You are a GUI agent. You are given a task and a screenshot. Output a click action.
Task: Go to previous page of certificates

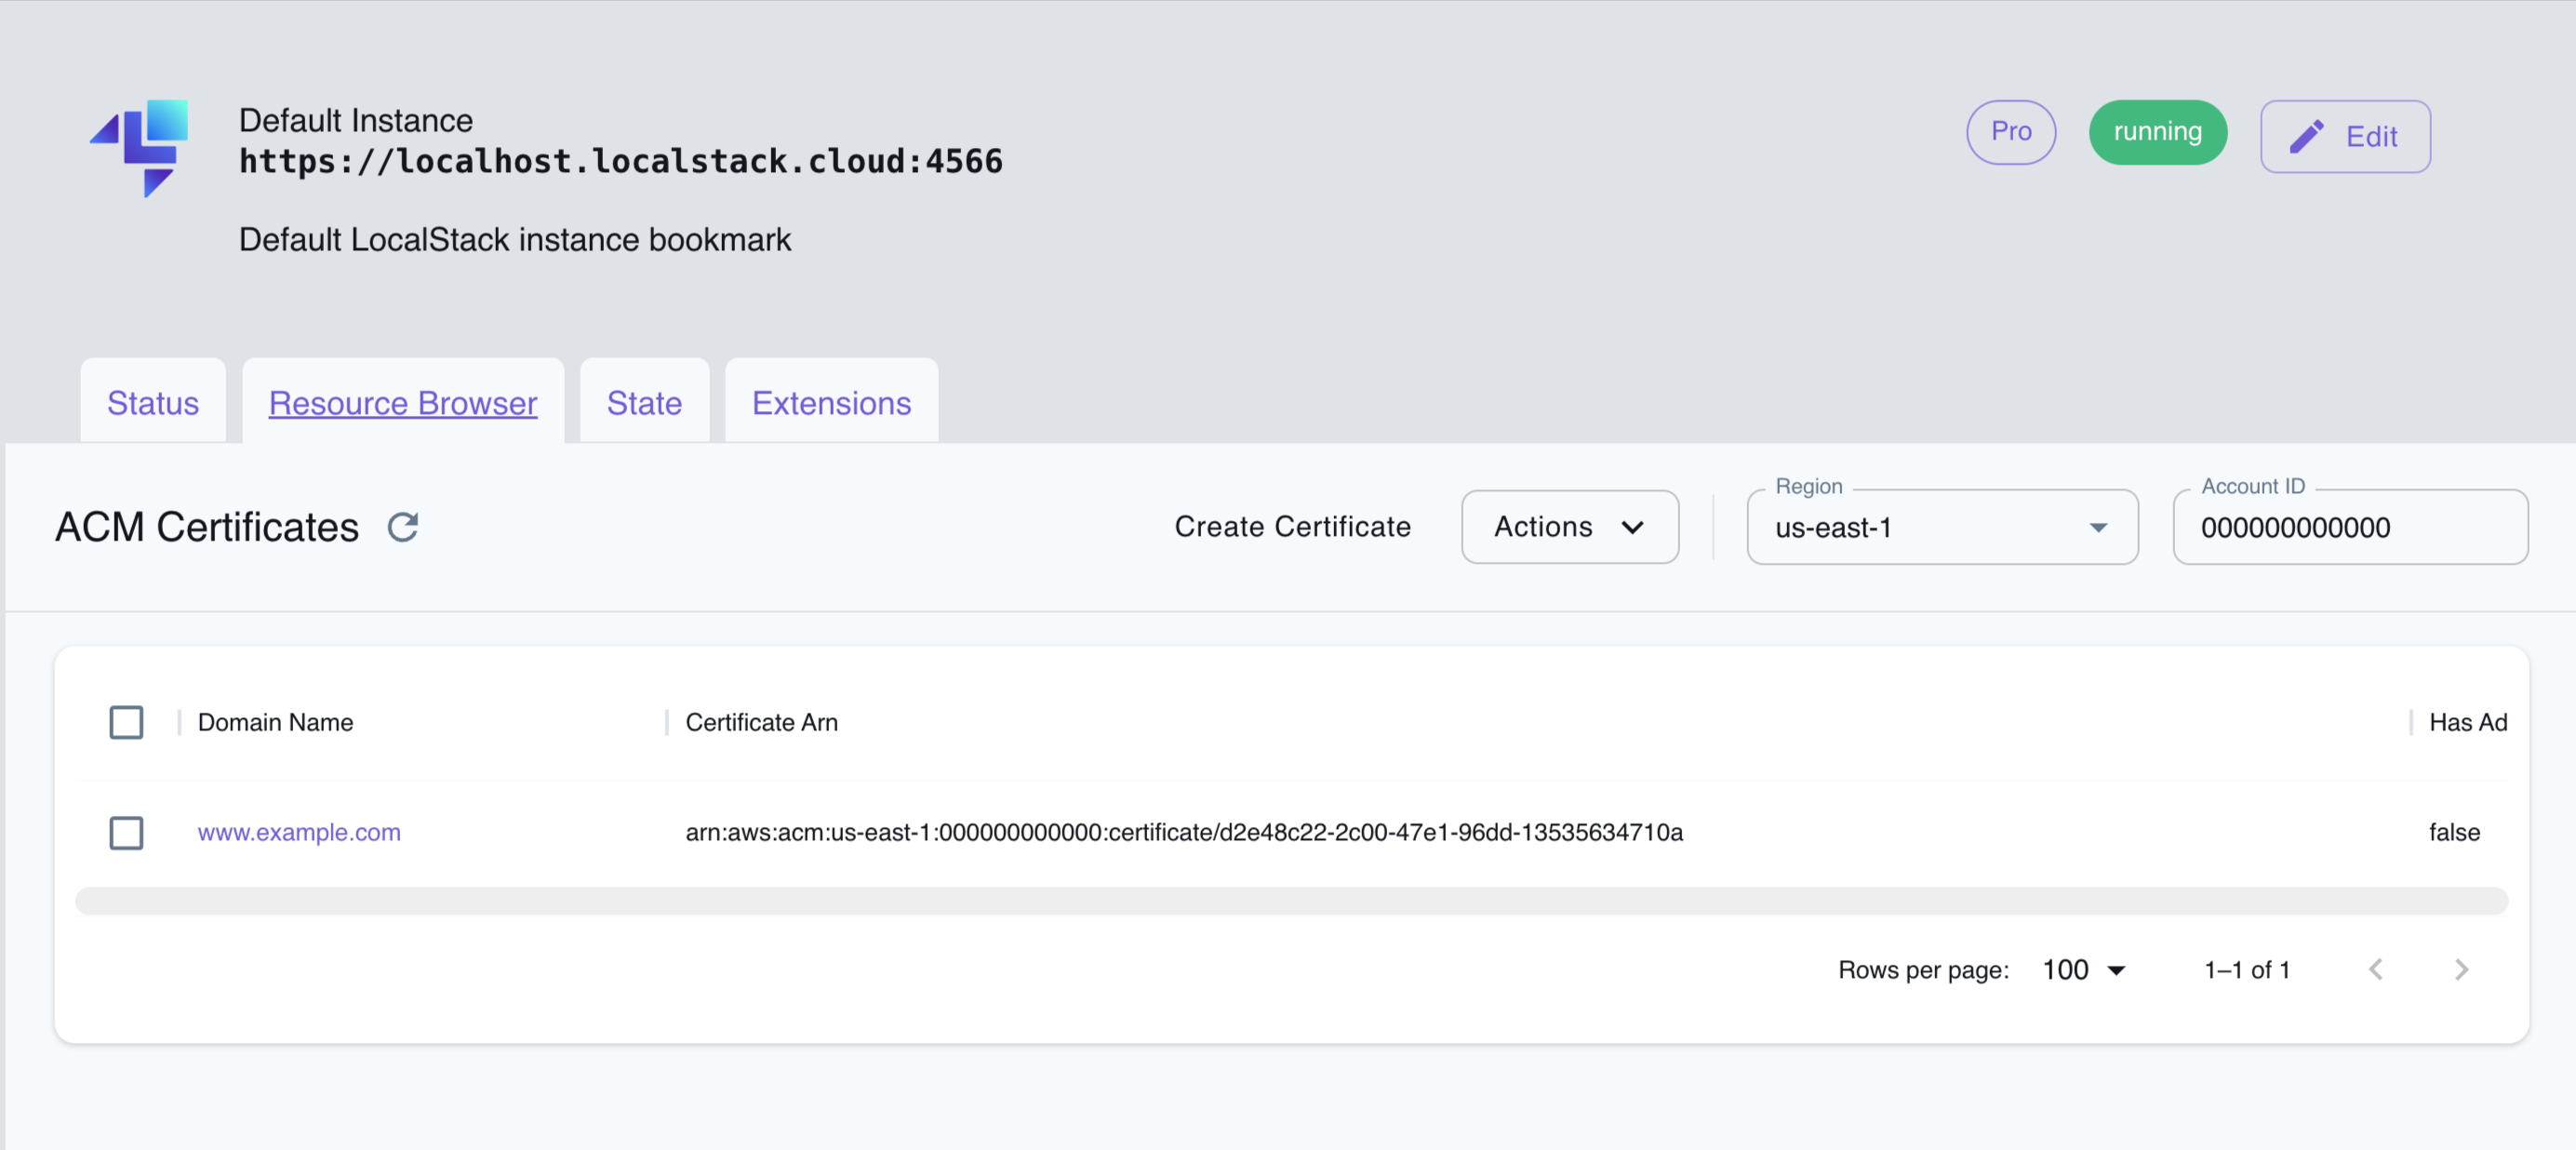coord(2377,969)
